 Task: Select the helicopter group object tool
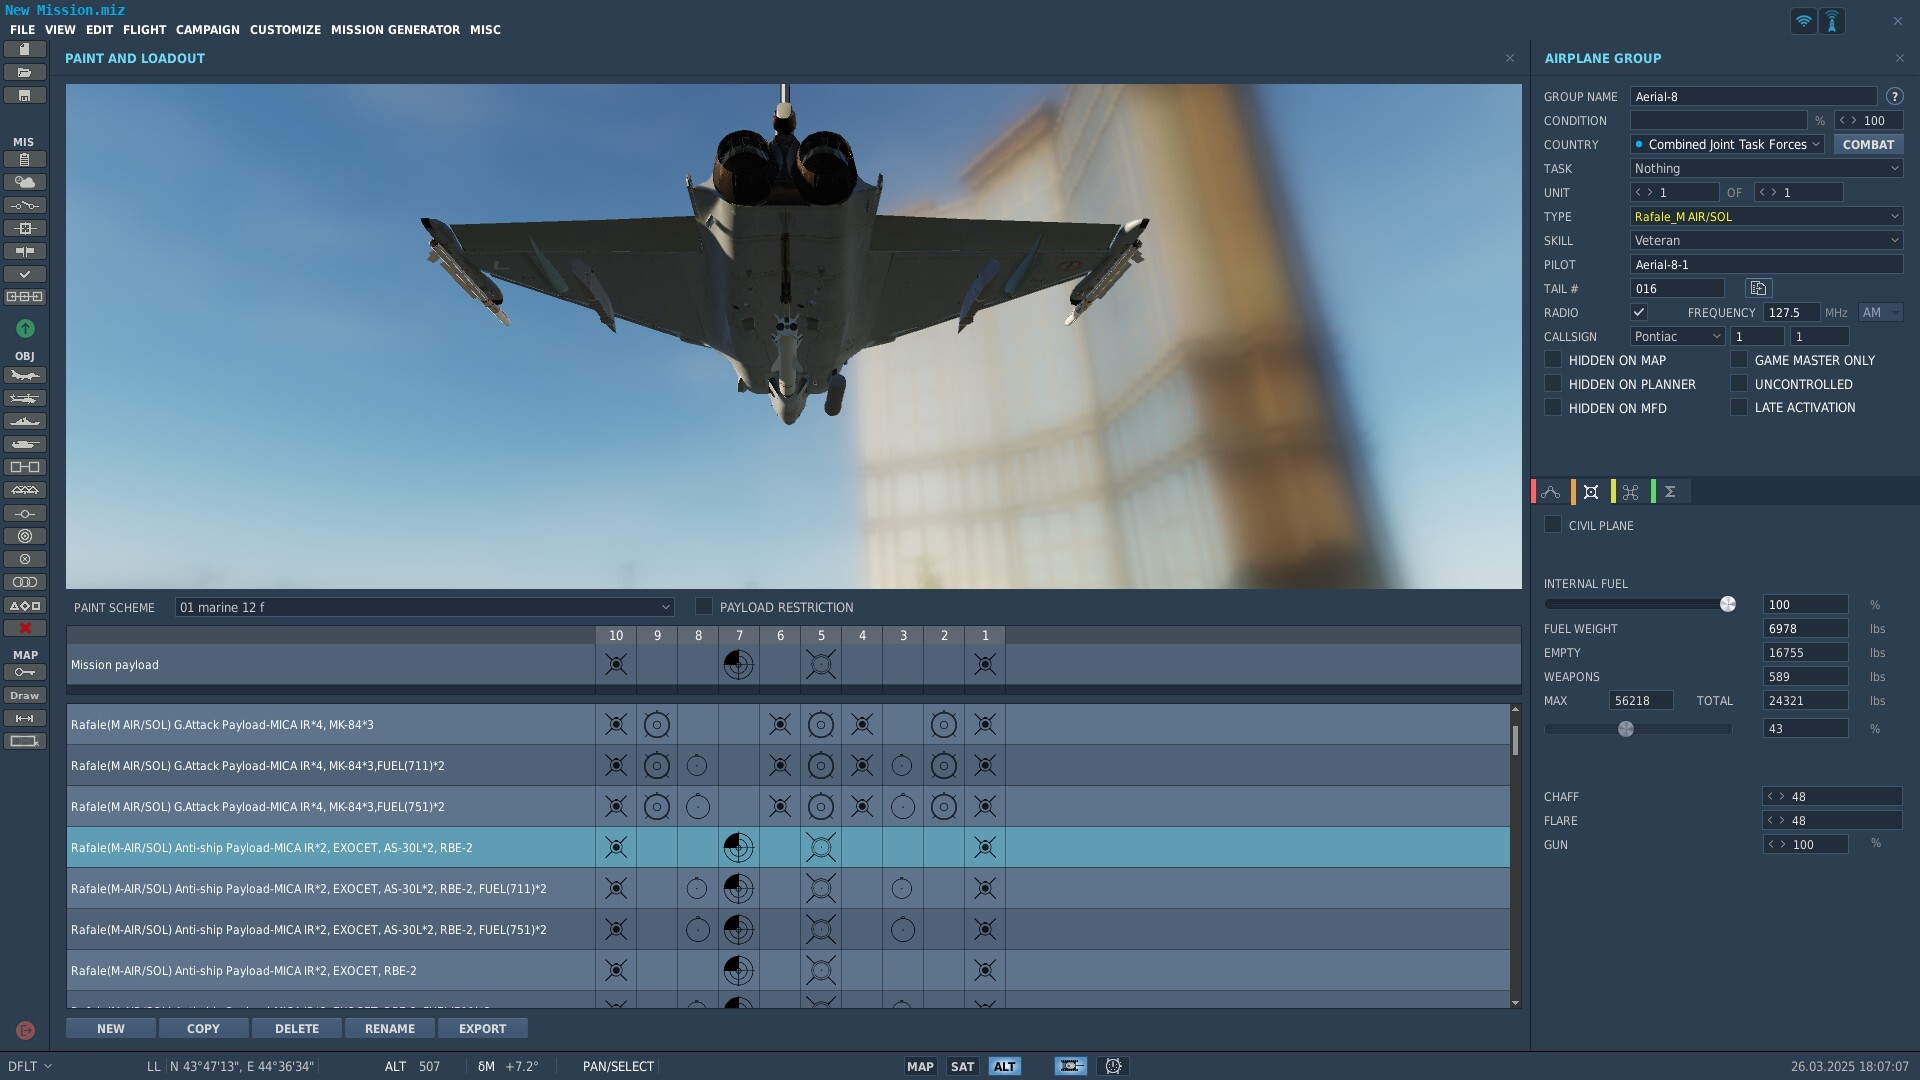coord(25,399)
